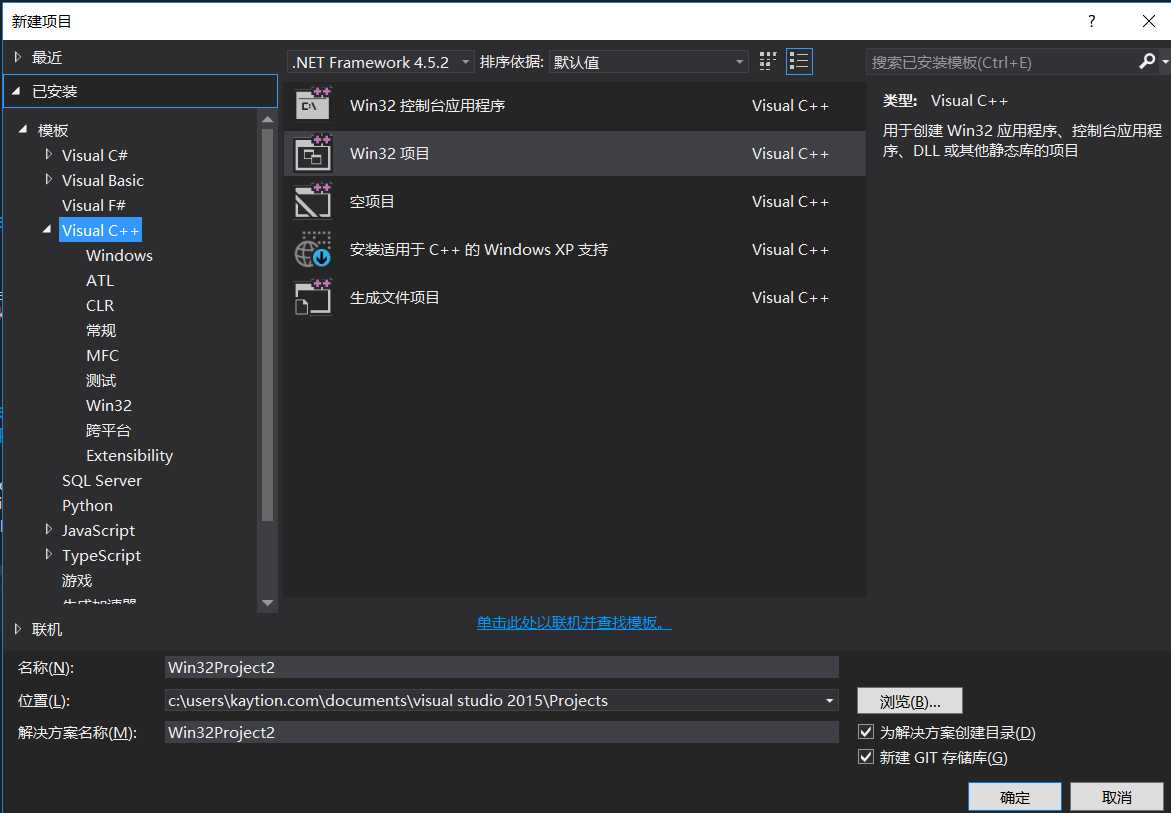Image resolution: width=1171 pixels, height=813 pixels.
Task: Select the Win32 控制台应用程序 template name
Action: click(427, 105)
